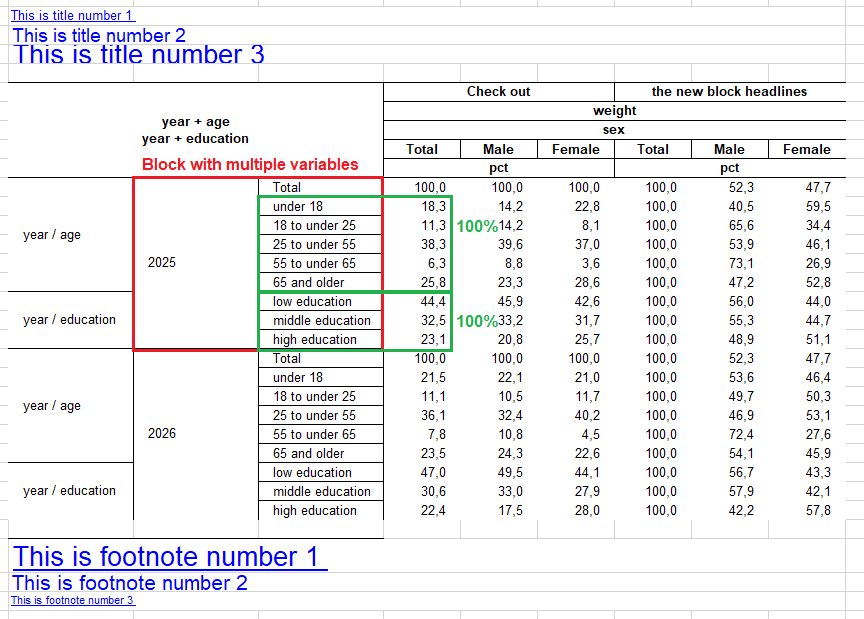864x619 pixels.
Task: Select the 2025 year cell
Action: 161,263
